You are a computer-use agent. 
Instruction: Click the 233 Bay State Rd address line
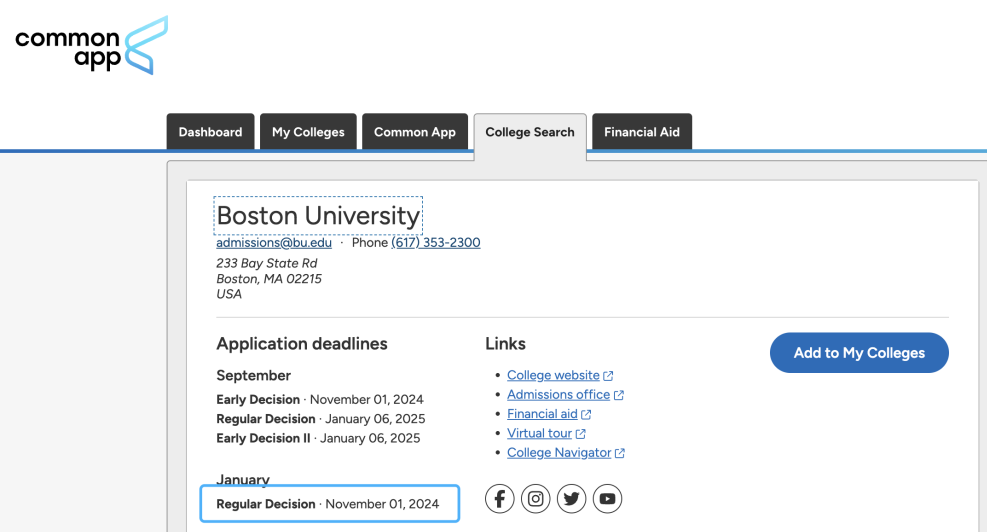(x=267, y=263)
